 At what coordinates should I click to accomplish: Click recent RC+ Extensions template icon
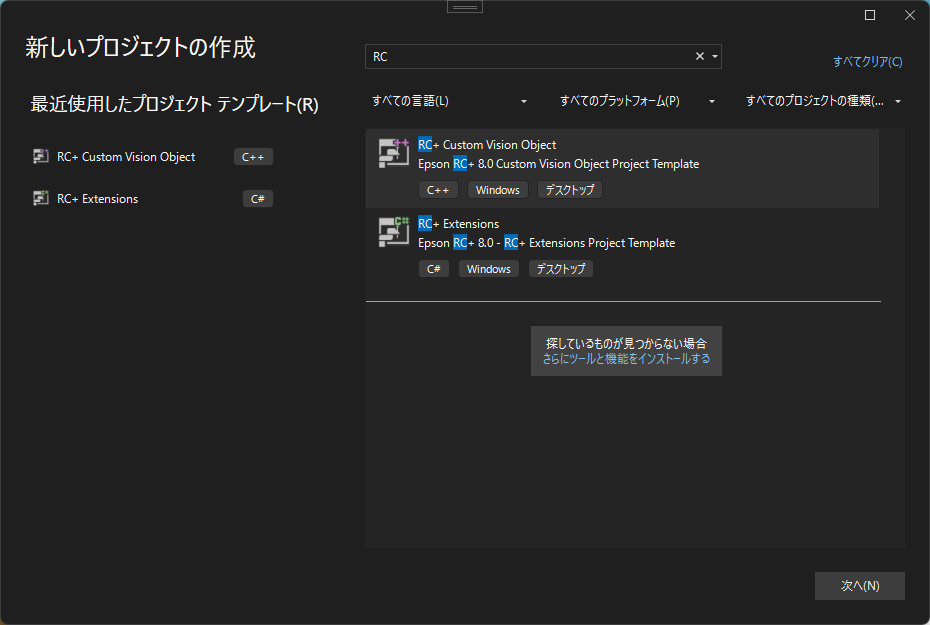41,198
